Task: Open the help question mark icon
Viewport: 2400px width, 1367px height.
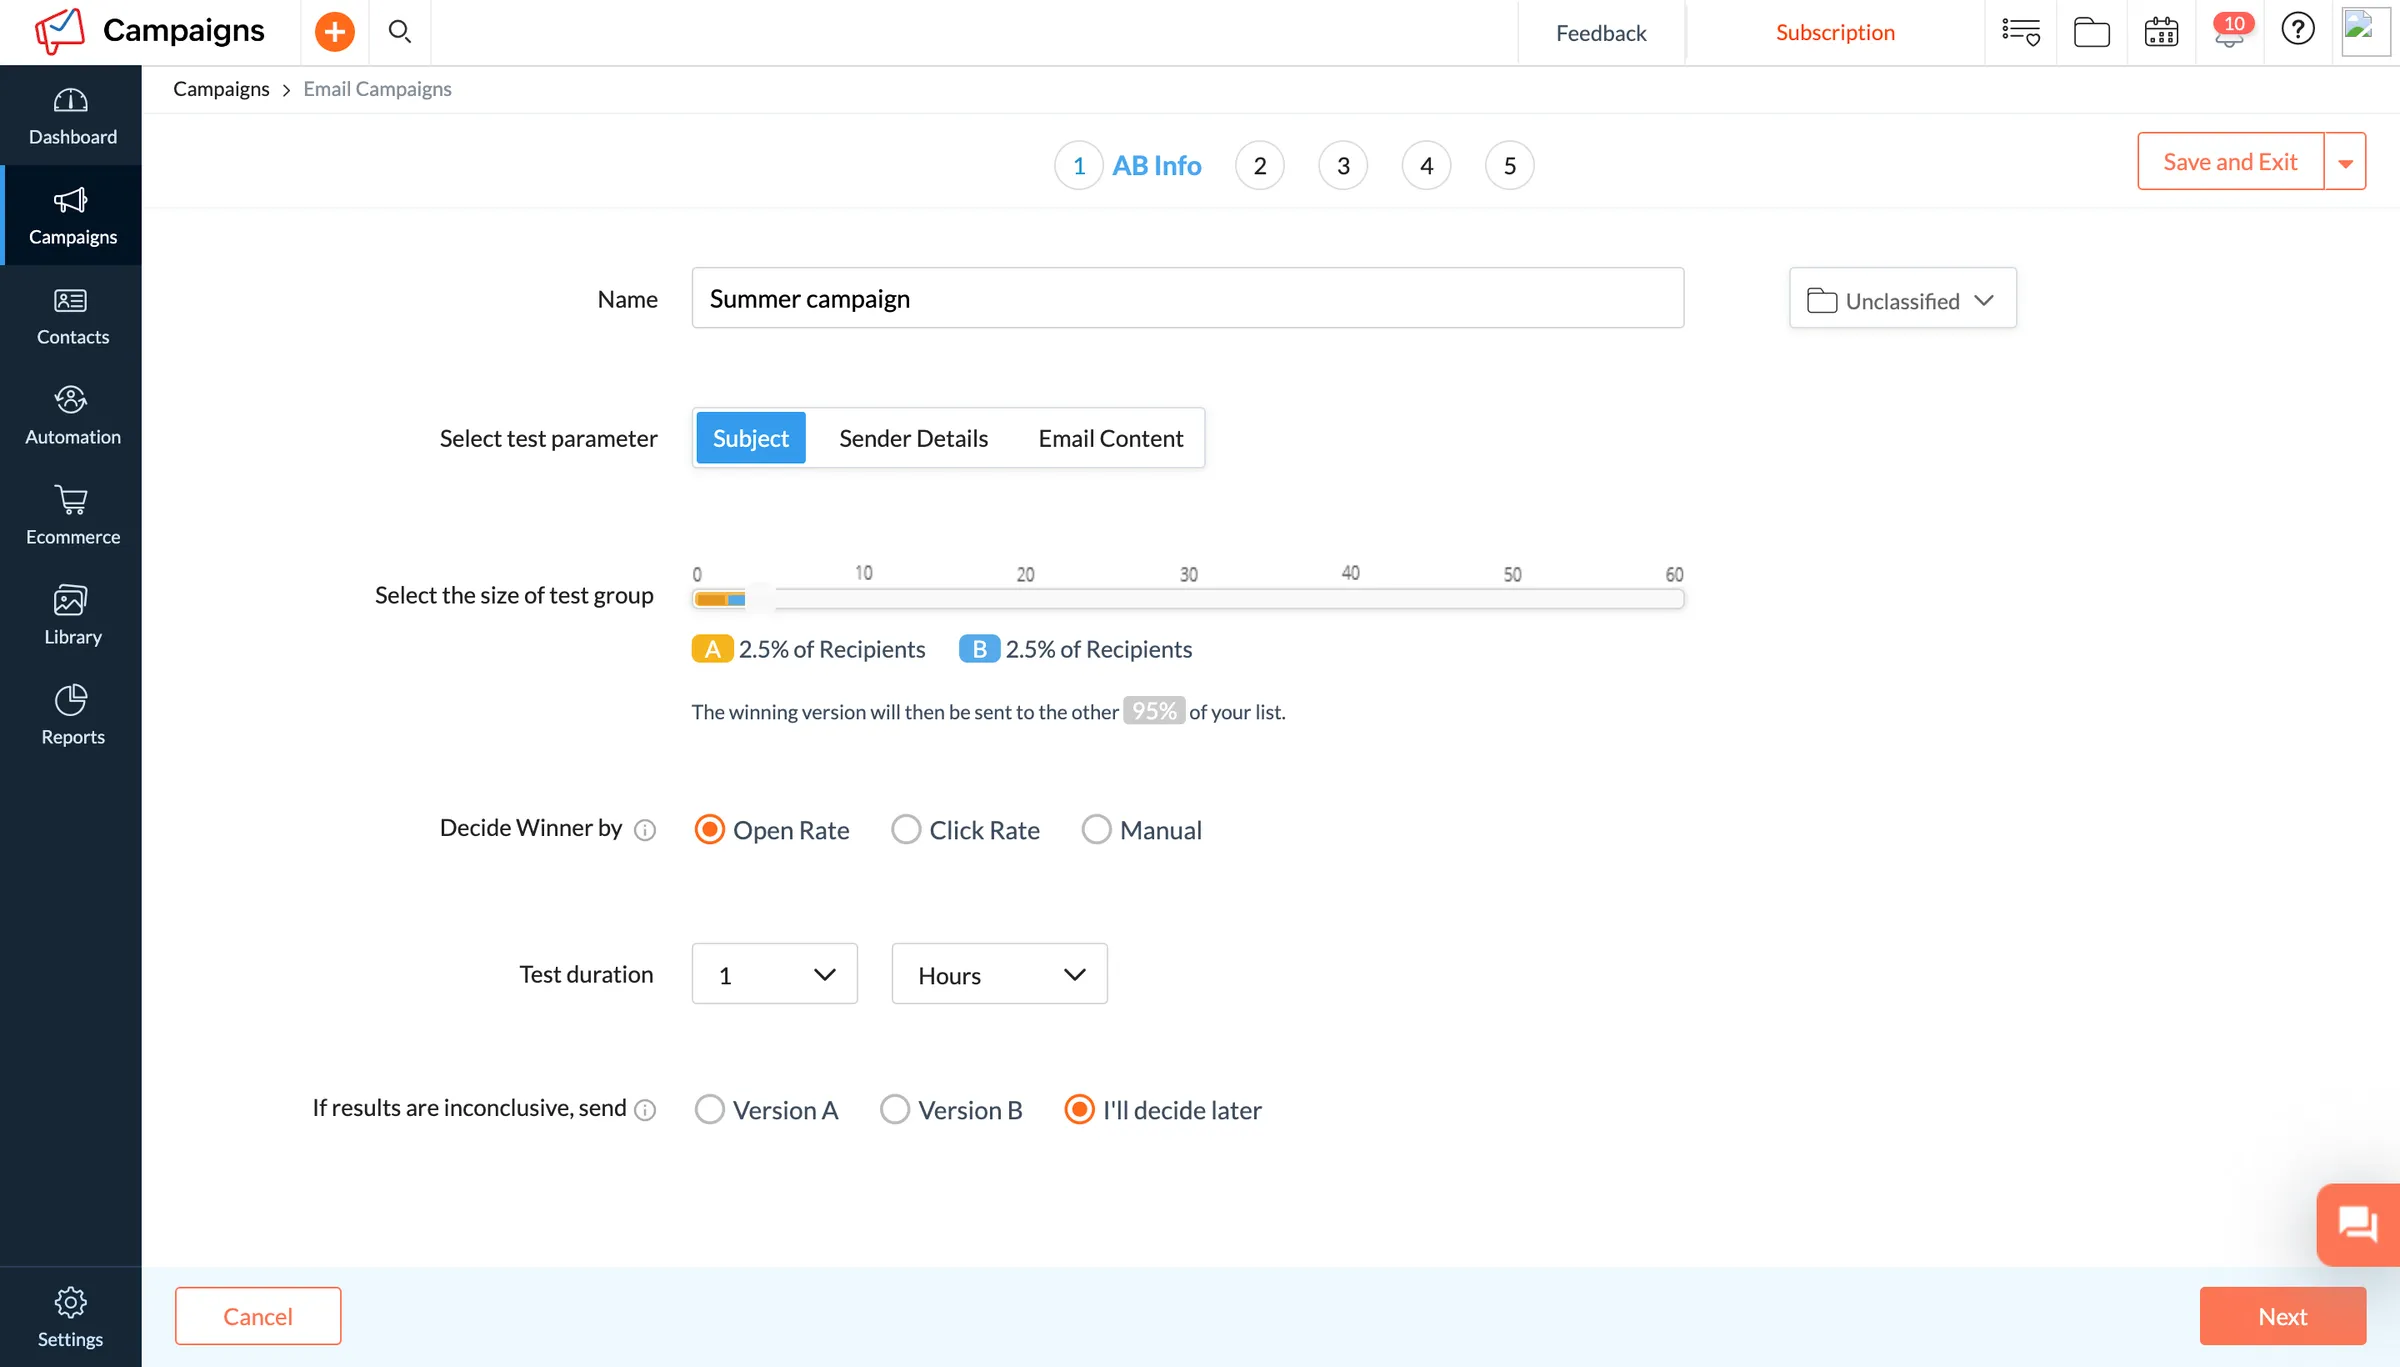Action: point(2297,29)
